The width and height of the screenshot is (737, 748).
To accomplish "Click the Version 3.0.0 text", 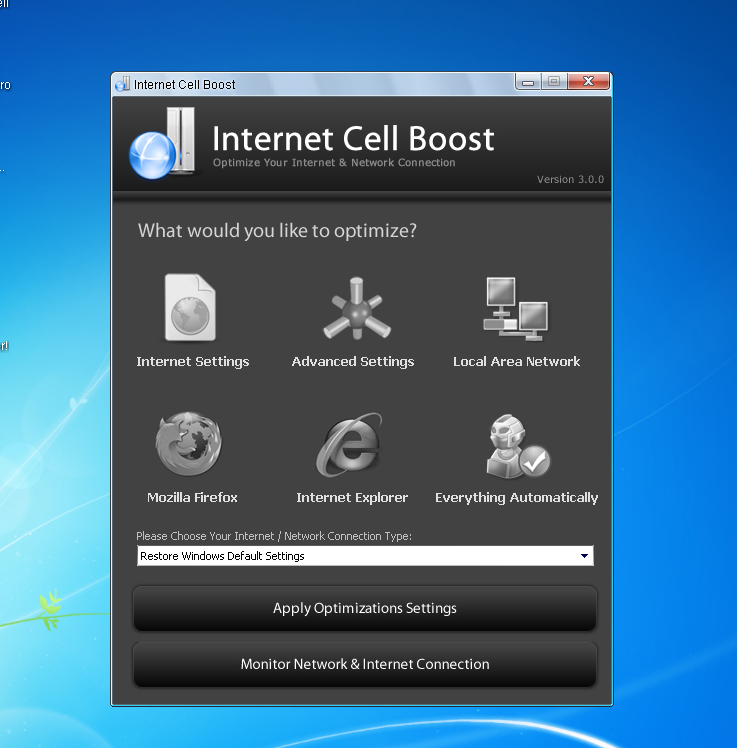I will coord(570,179).
